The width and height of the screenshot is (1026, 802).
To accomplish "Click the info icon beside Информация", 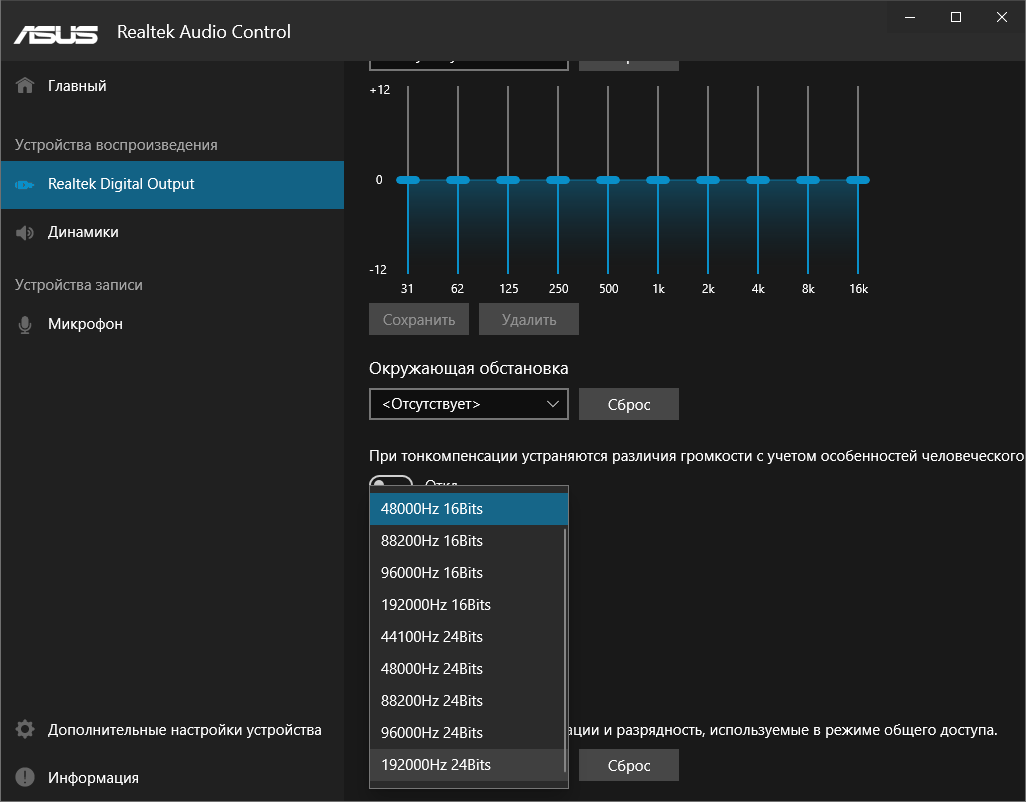I will 24,777.
